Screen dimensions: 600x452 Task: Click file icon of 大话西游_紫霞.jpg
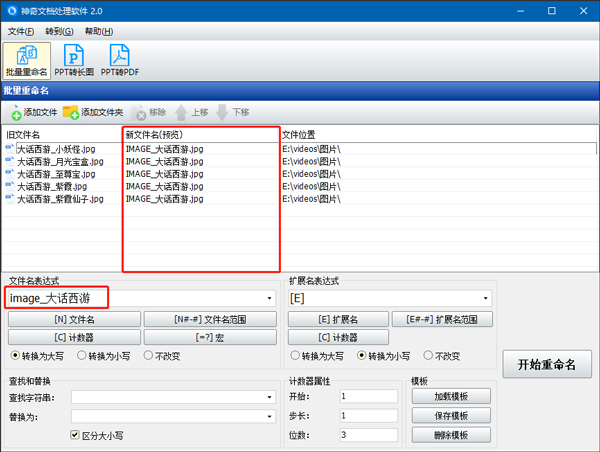tap(10, 186)
